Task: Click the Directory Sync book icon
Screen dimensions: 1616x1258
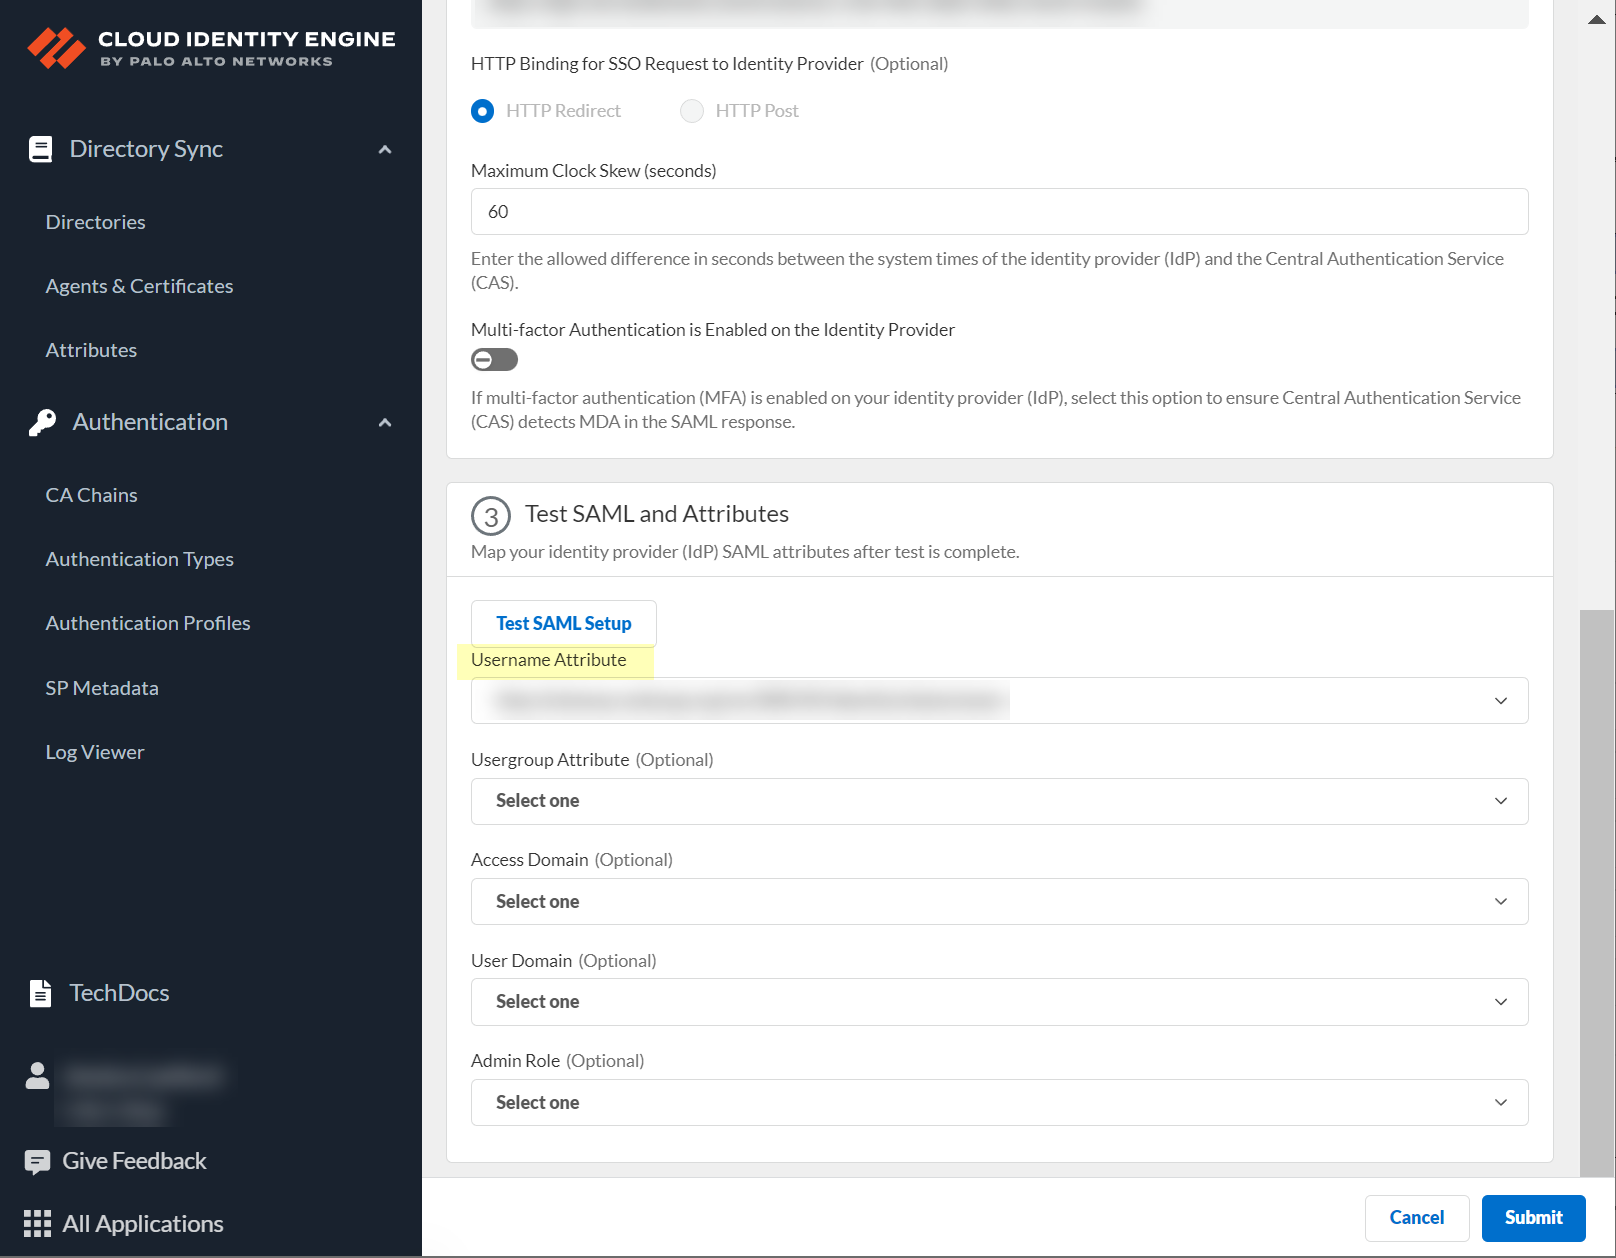Action: 40,149
